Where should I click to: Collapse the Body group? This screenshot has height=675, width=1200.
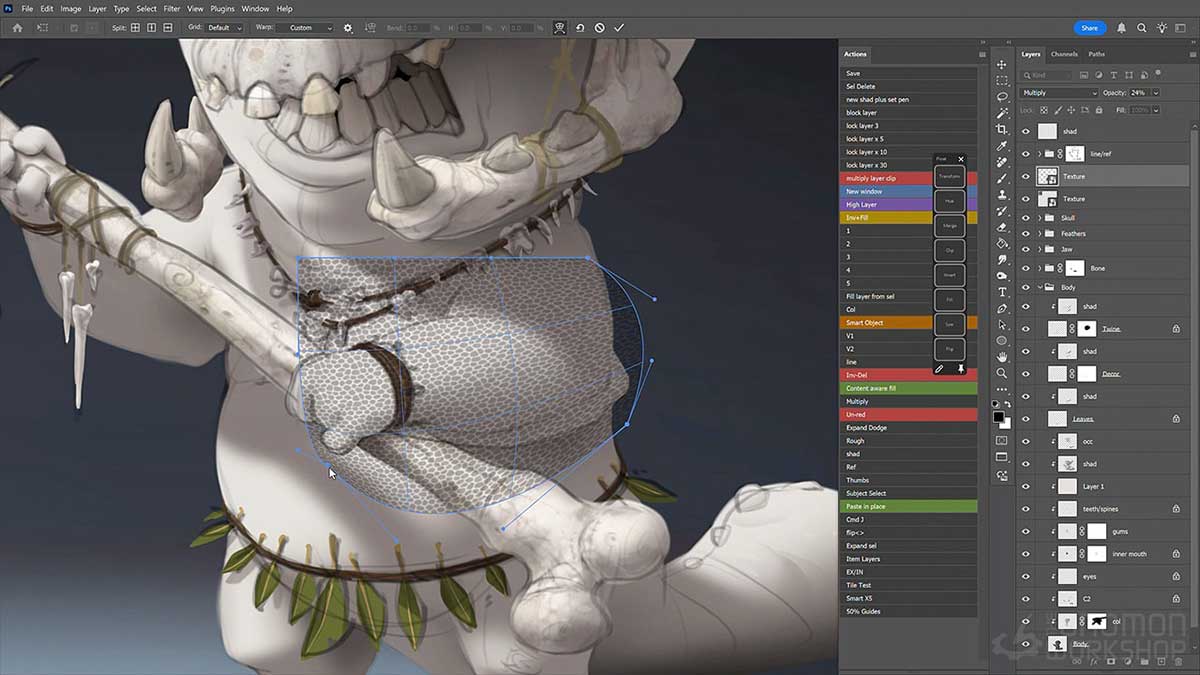click(x=1041, y=287)
